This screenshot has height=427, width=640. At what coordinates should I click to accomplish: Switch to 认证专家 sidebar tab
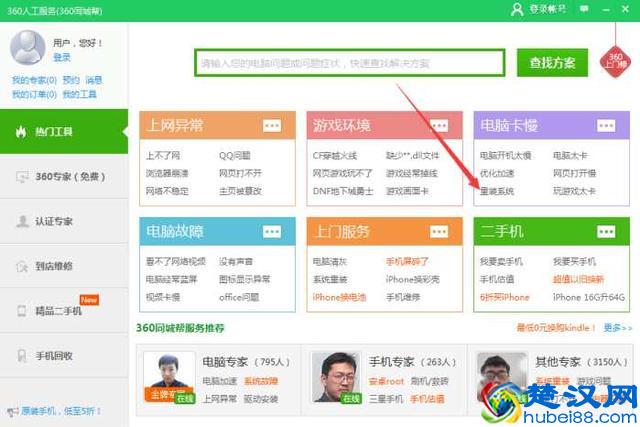click(64, 221)
